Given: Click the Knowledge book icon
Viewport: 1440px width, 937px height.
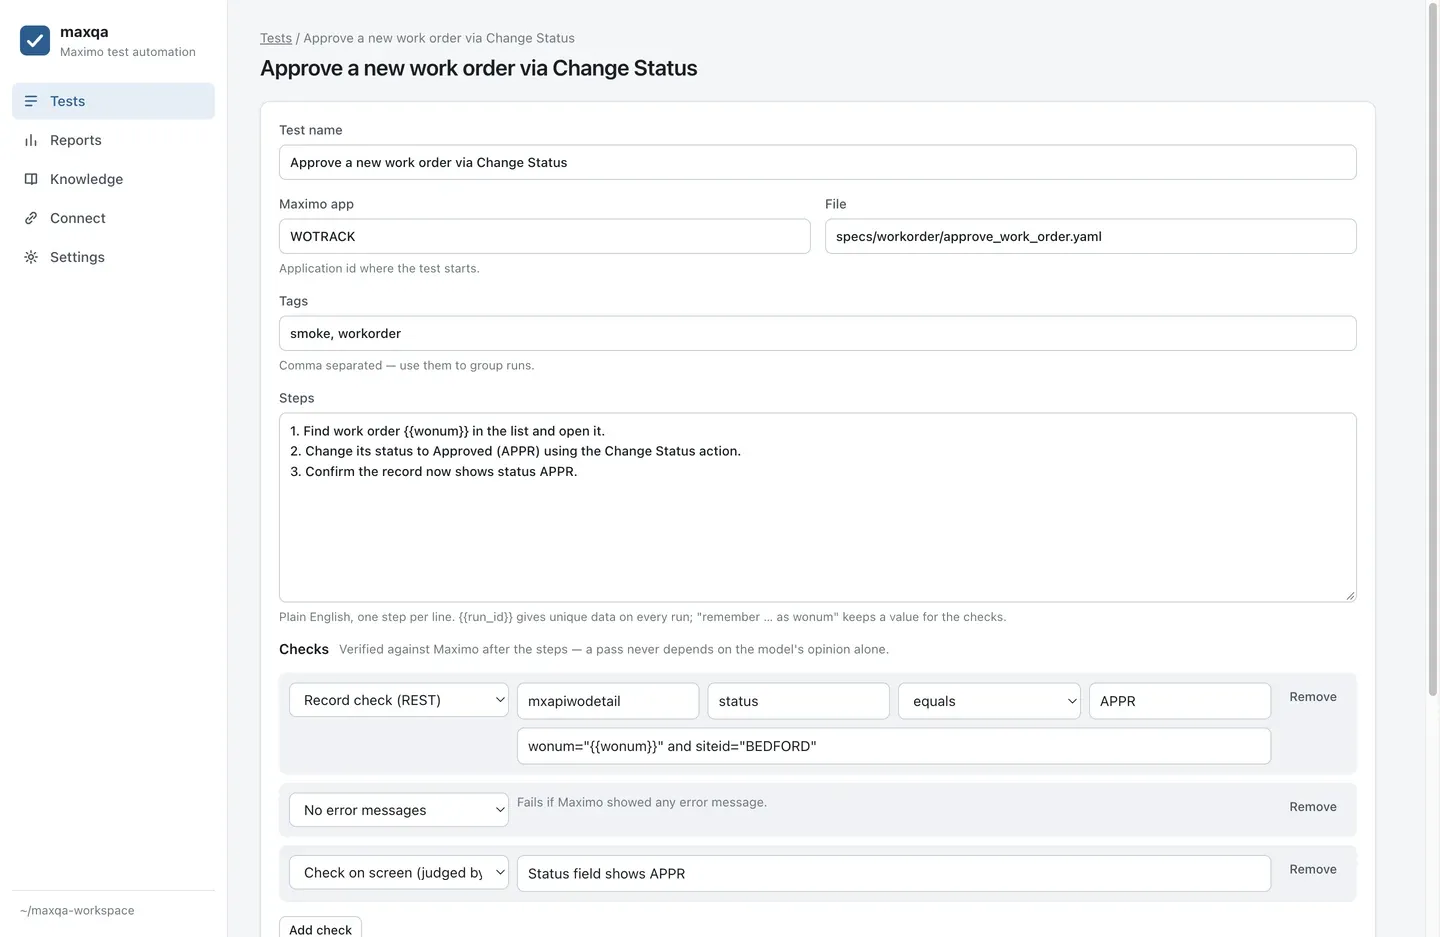Looking at the screenshot, I should [x=31, y=179].
